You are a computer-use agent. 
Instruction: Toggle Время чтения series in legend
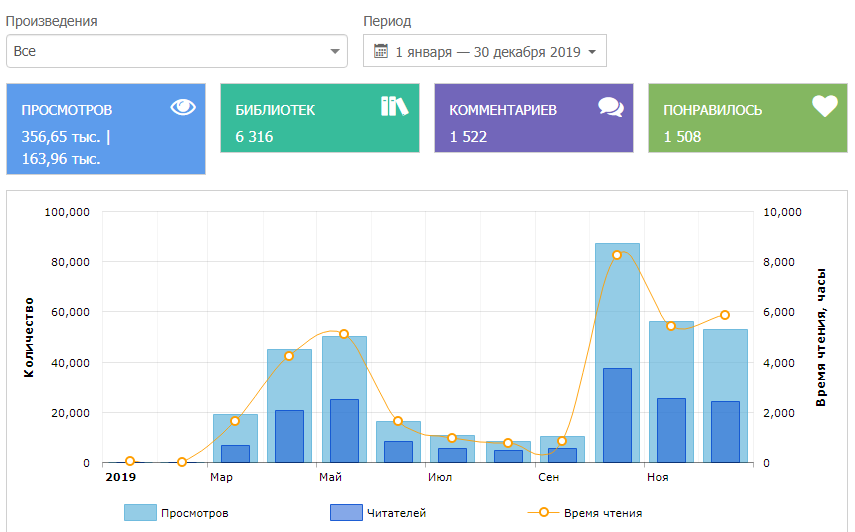point(597,513)
